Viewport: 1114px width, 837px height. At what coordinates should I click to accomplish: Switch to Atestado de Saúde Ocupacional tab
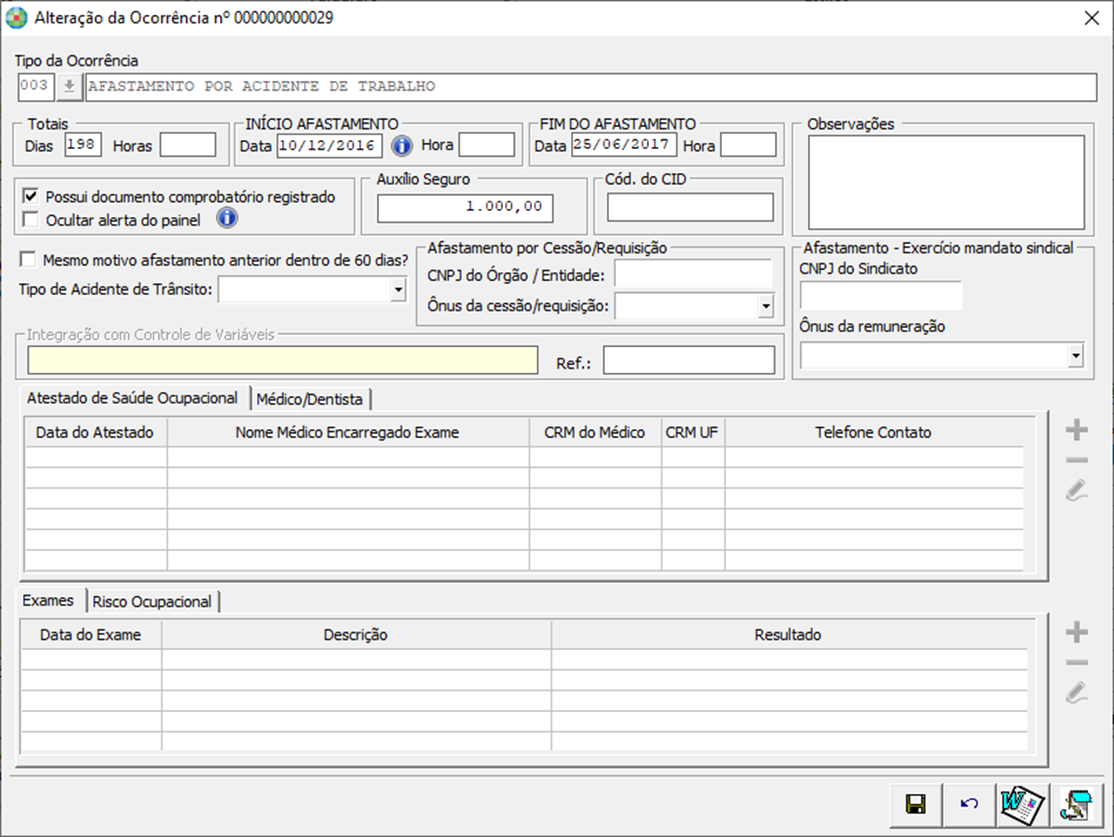(x=132, y=398)
